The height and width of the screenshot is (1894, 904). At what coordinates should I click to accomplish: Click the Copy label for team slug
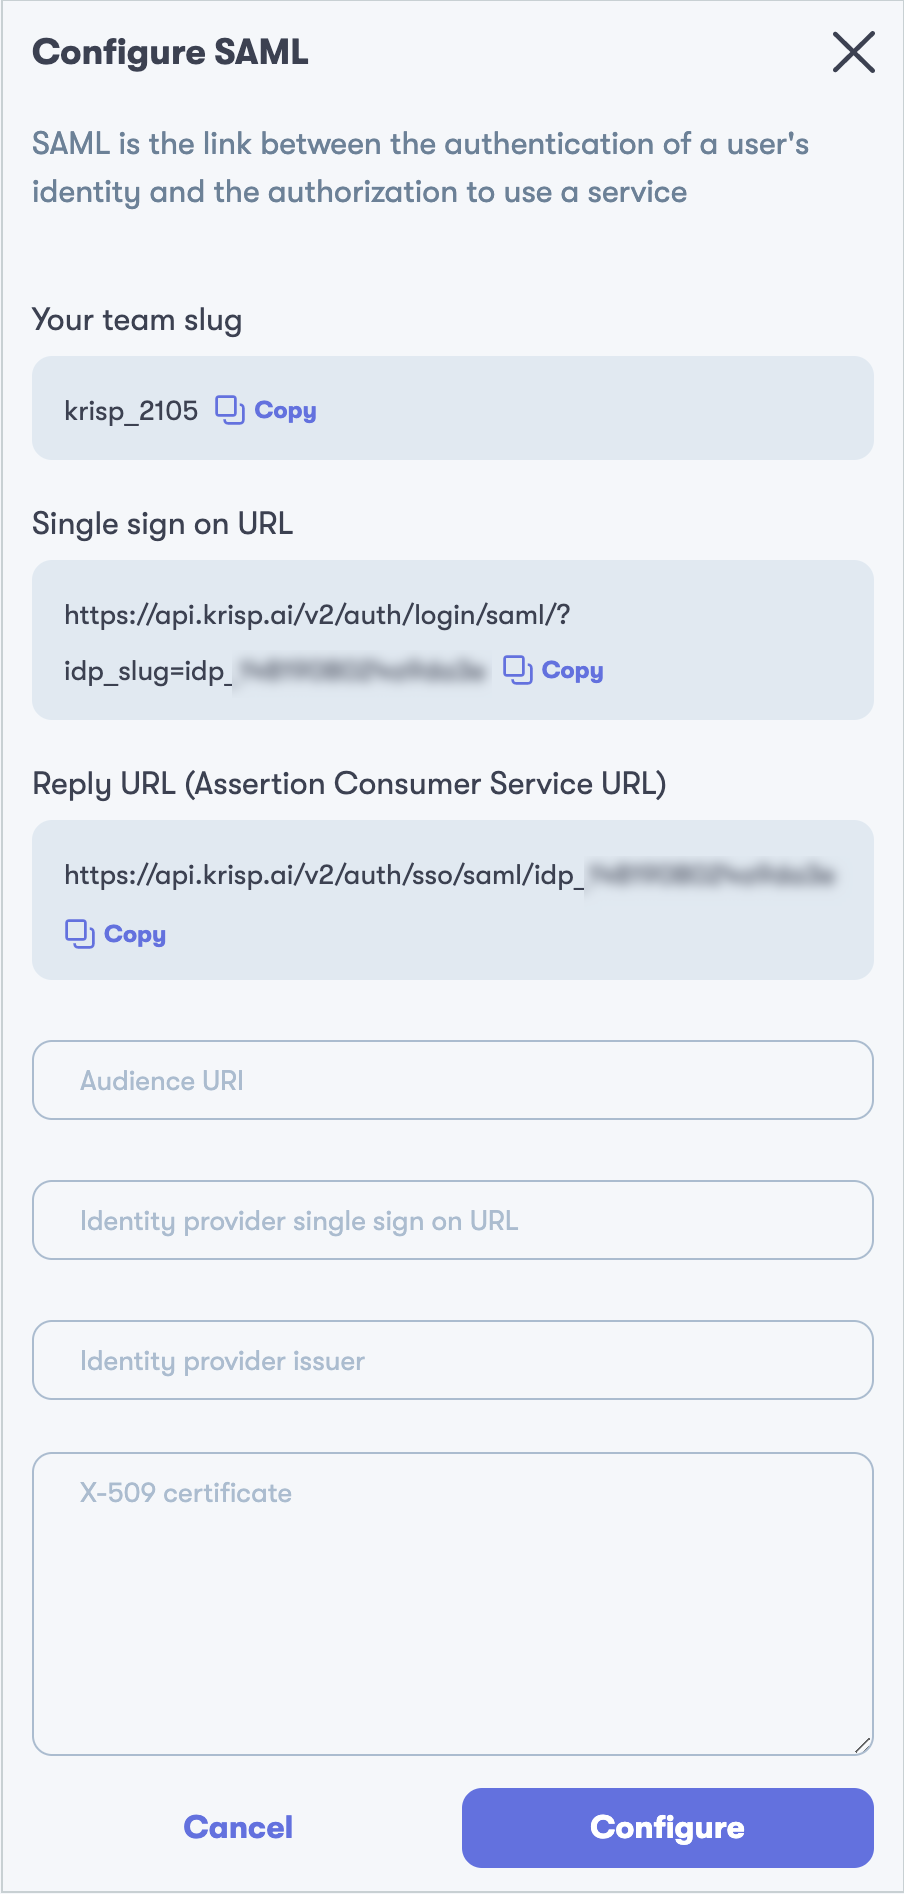[x=285, y=411]
